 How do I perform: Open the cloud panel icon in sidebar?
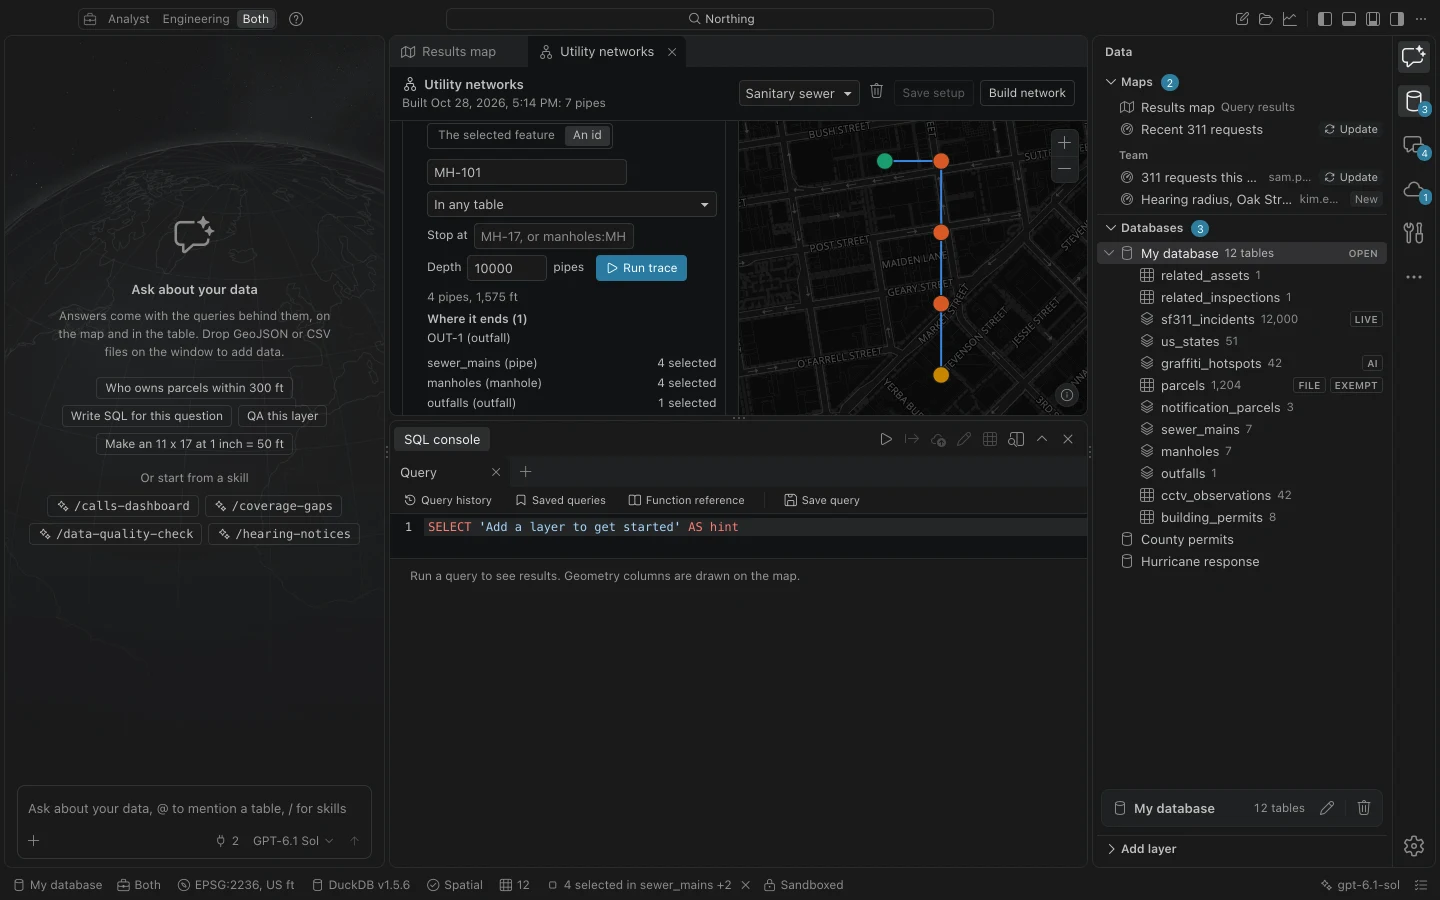tap(1413, 189)
